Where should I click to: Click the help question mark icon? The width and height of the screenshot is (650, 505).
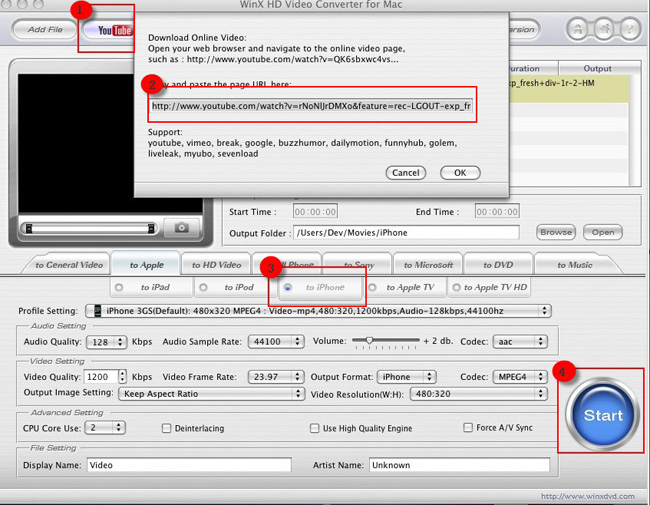click(630, 29)
